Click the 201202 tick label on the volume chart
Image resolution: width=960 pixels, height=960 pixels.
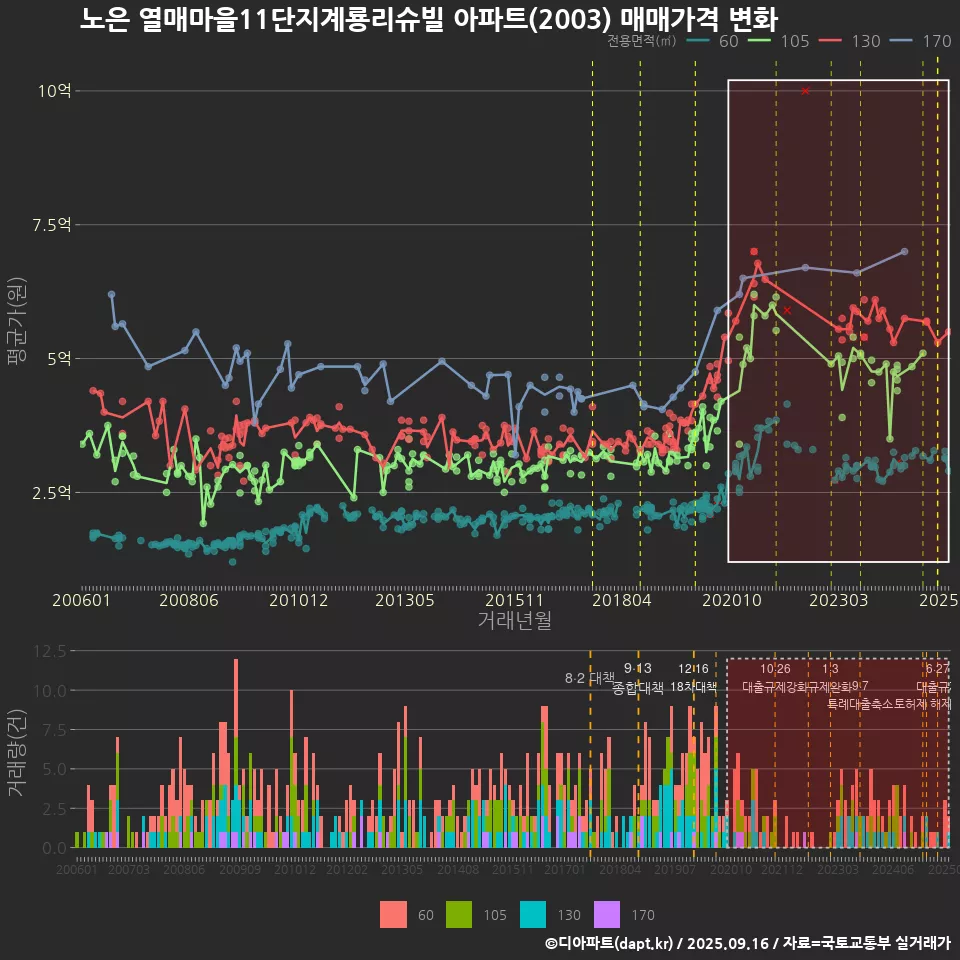click(347, 869)
